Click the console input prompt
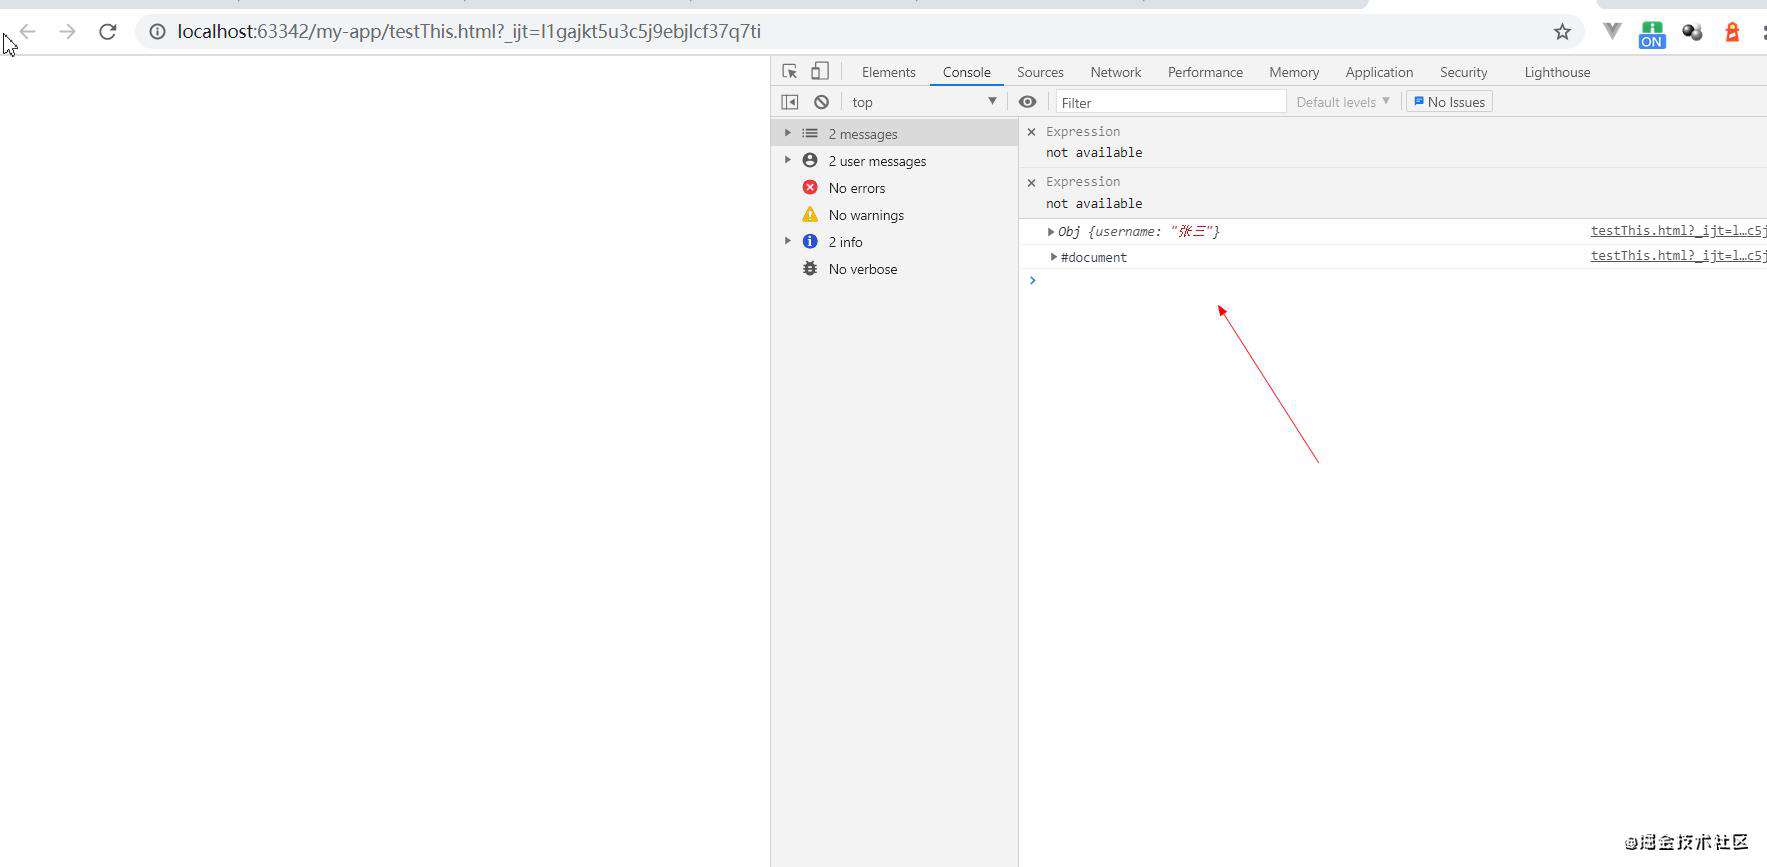1767x867 pixels. pos(1398,280)
